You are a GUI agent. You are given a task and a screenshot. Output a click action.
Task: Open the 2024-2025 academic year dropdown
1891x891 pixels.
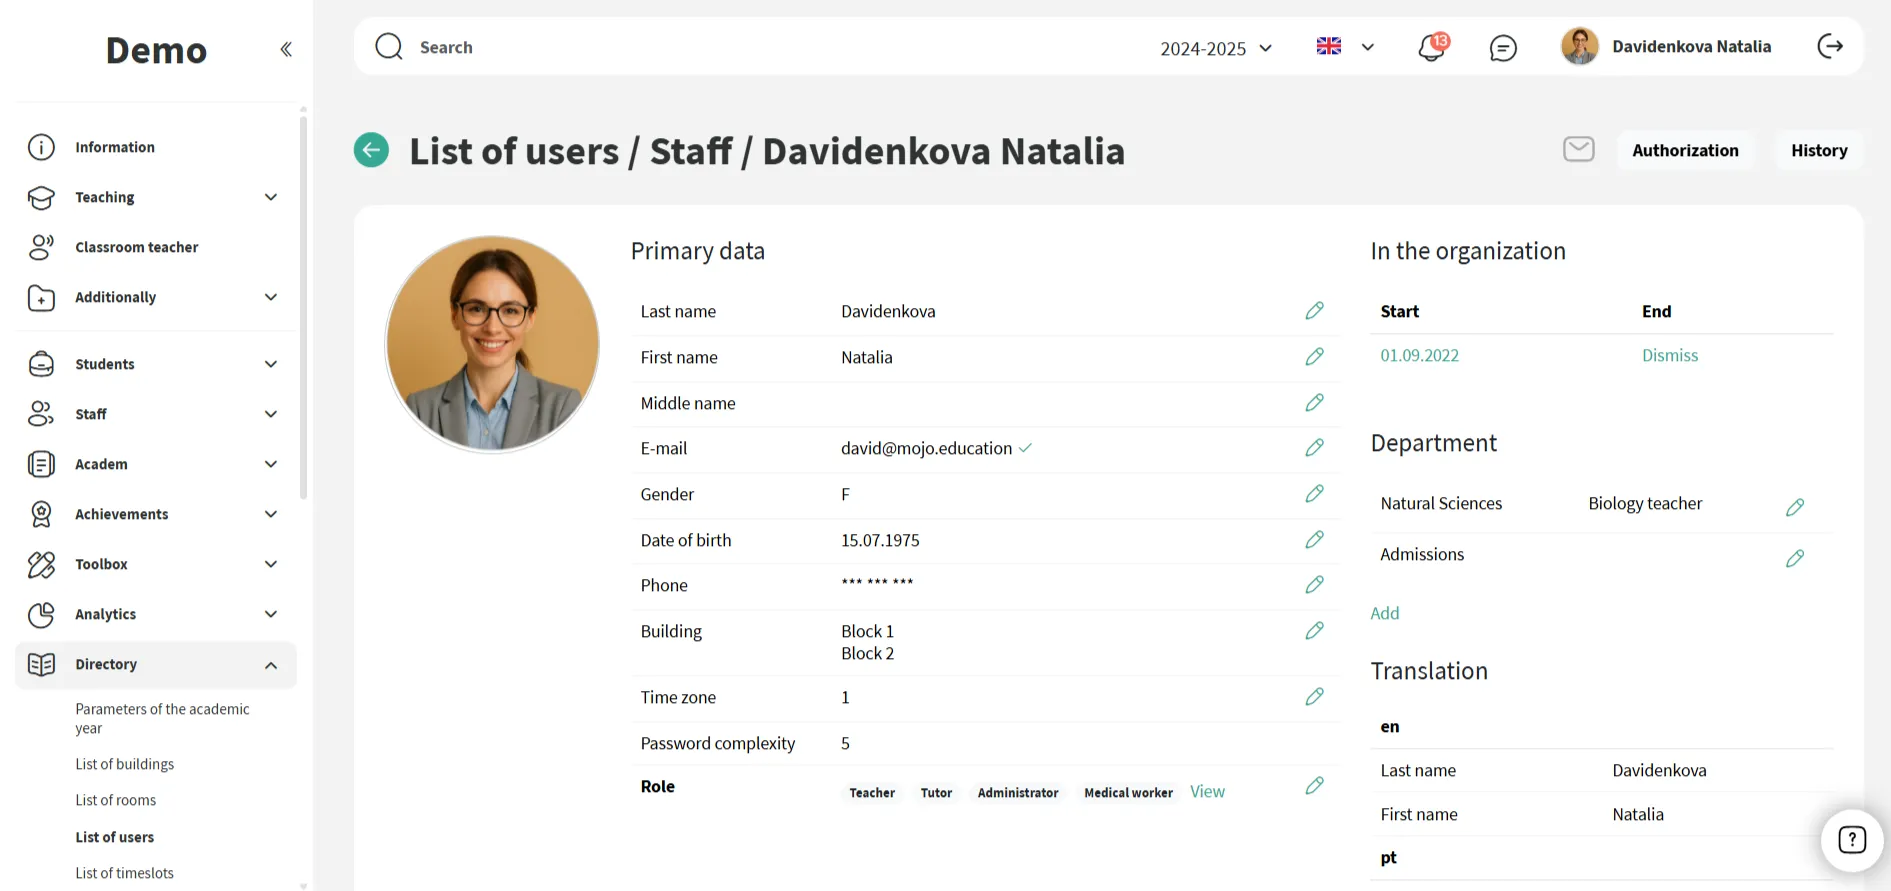pos(1216,48)
